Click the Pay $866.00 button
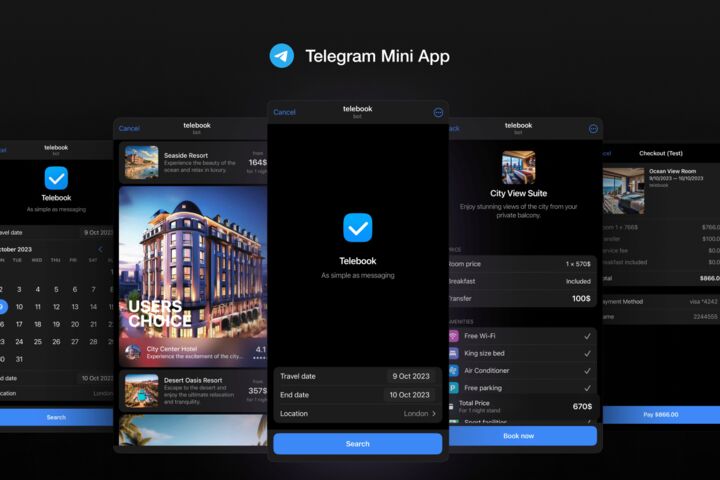The height and width of the screenshot is (480, 720). [661, 414]
